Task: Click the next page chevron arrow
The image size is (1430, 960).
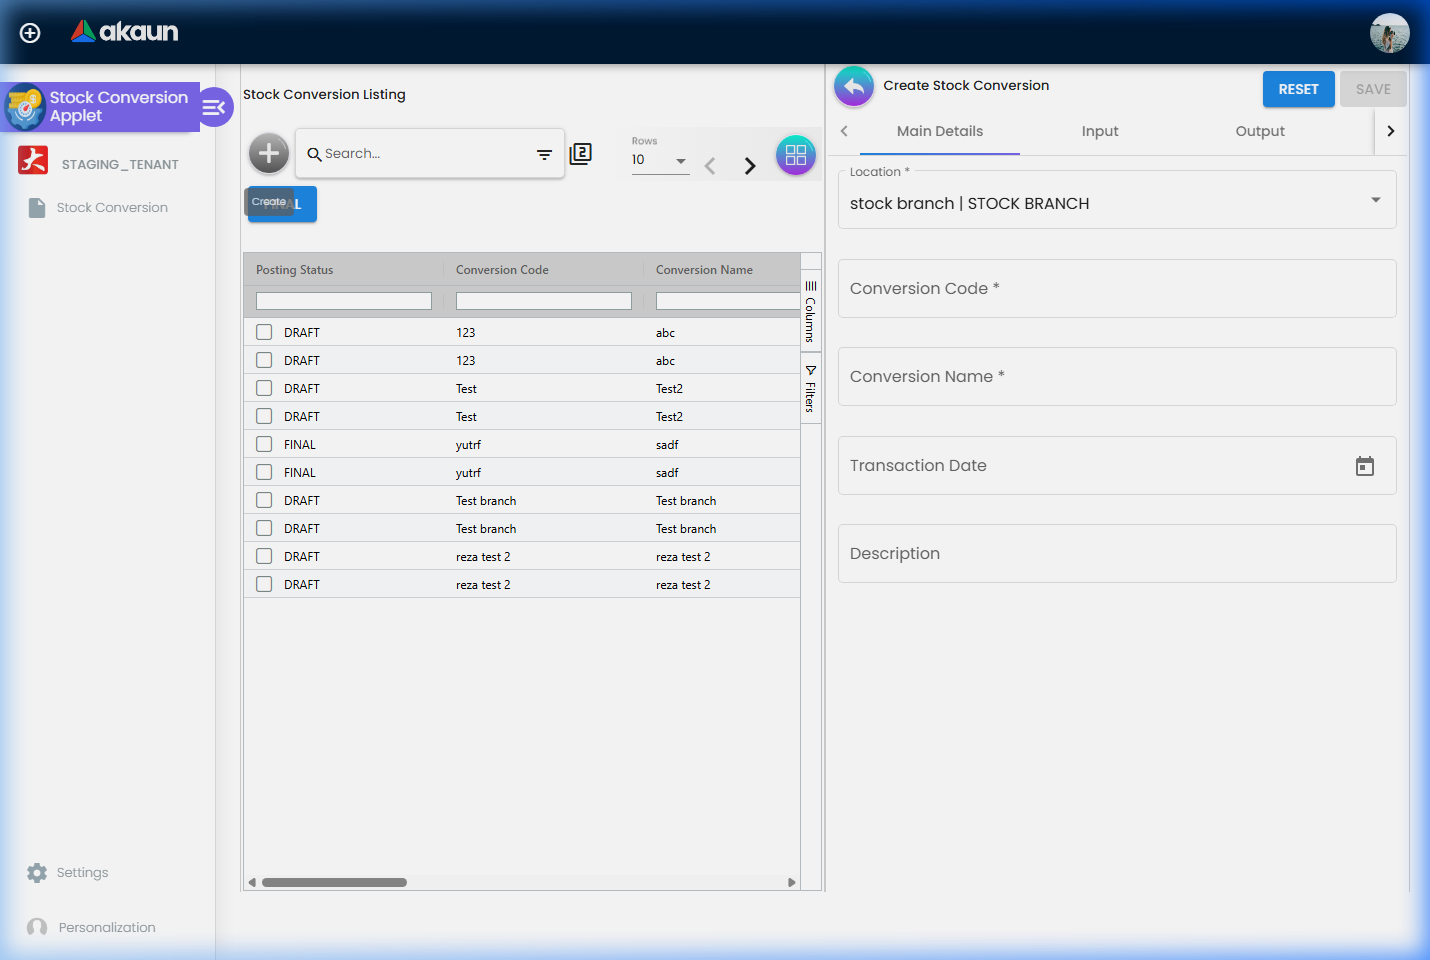Action: [750, 165]
